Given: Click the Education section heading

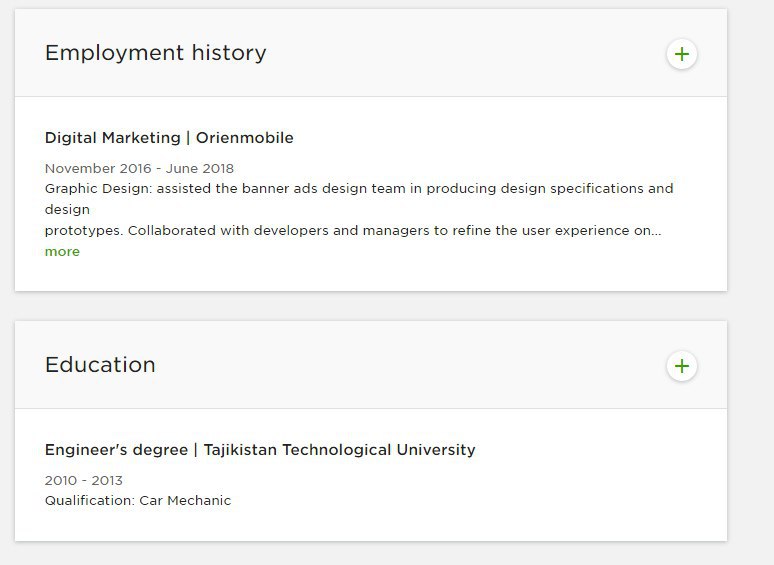Looking at the screenshot, I should (x=100, y=365).
